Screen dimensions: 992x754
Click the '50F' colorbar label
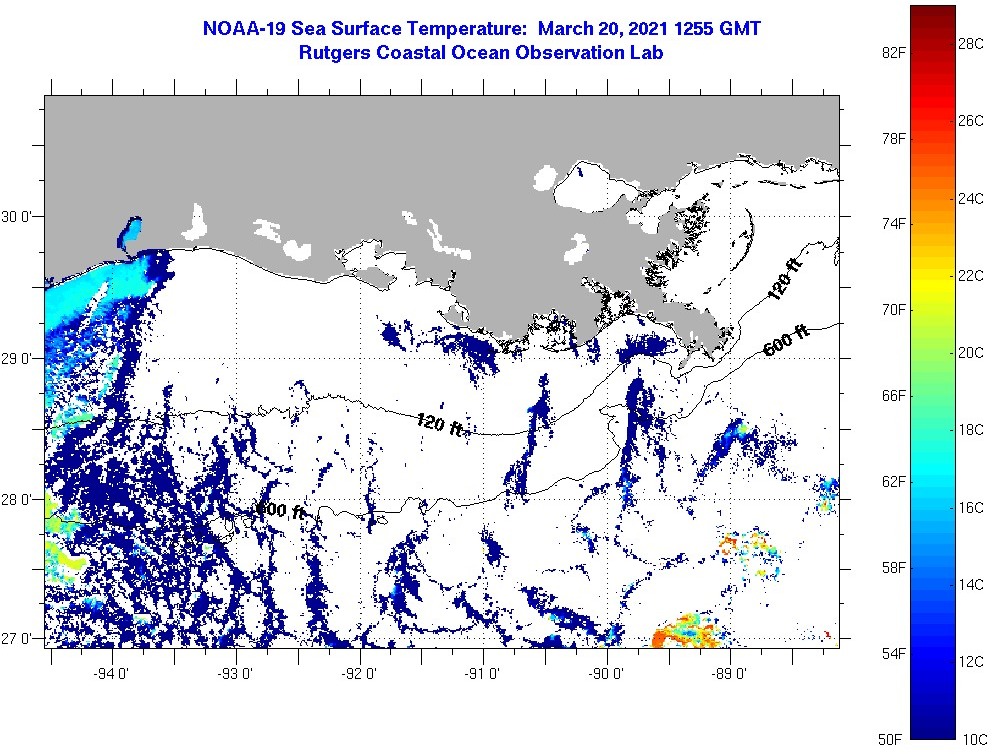pos(890,739)
